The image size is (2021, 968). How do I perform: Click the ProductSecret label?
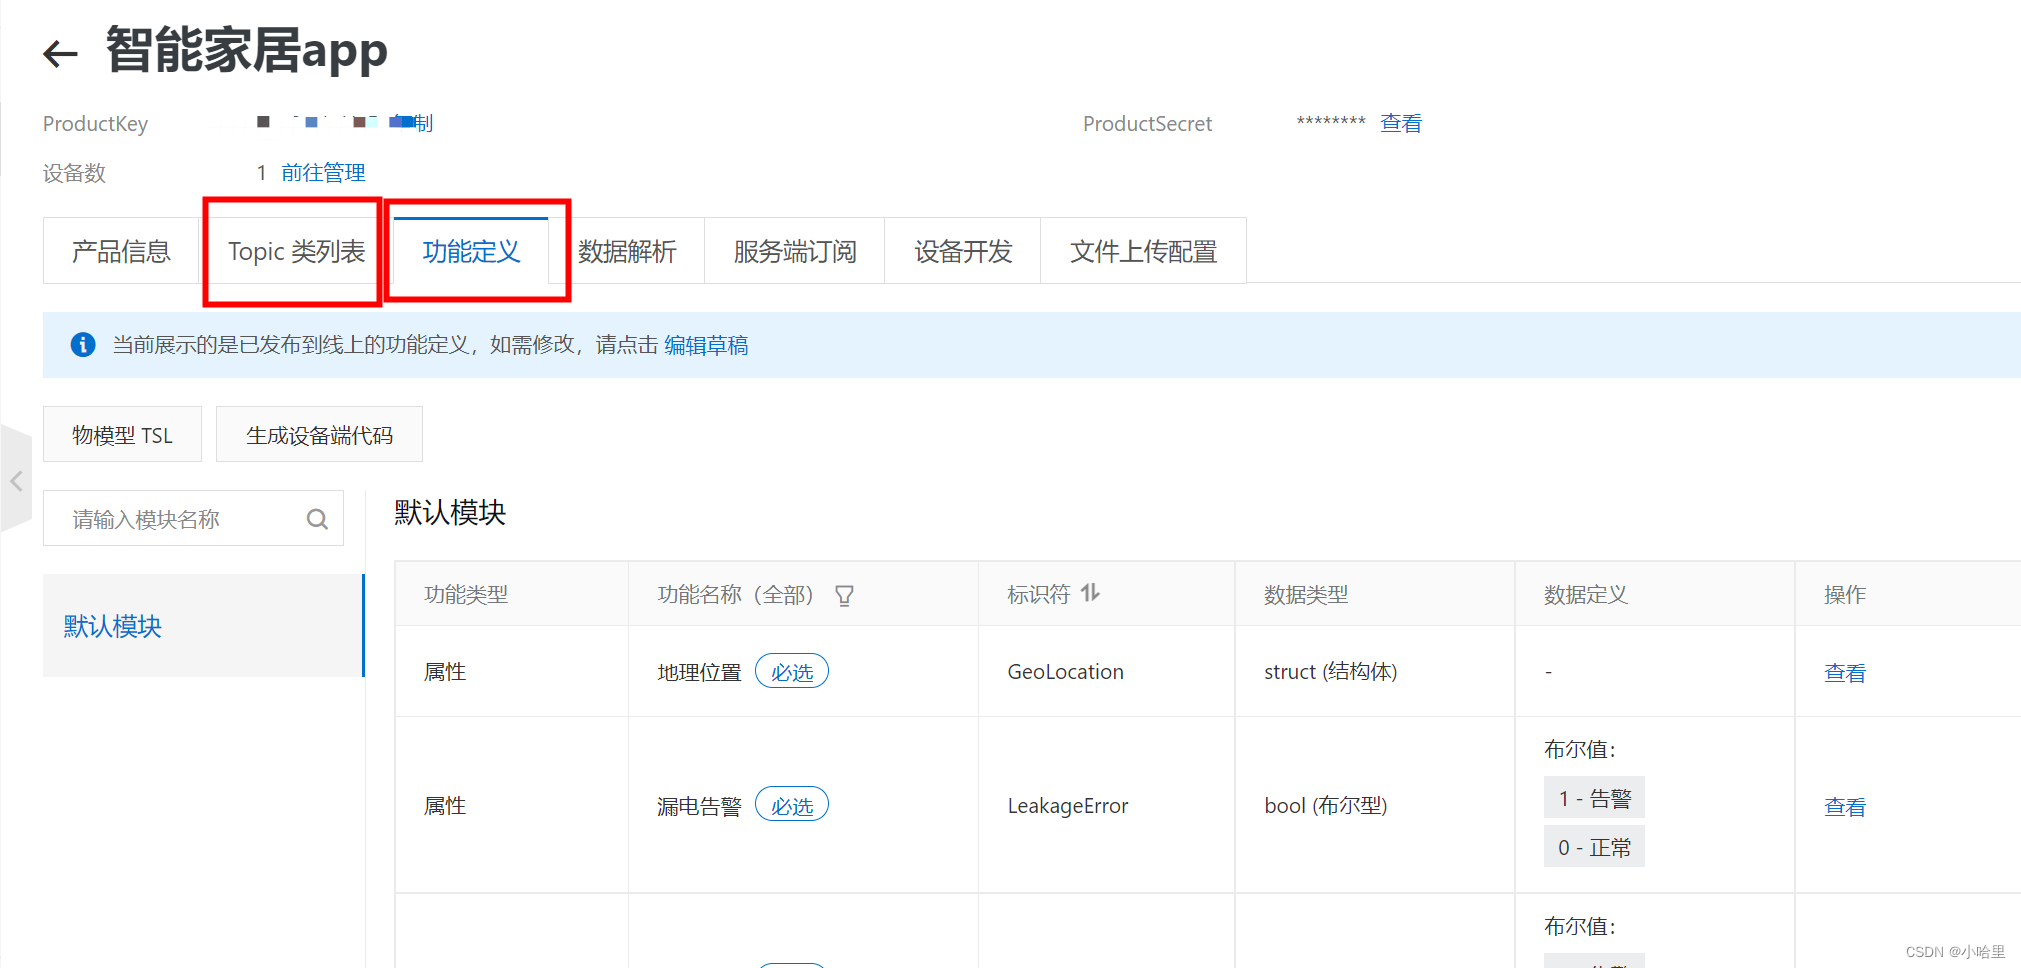coord(1147,124)
